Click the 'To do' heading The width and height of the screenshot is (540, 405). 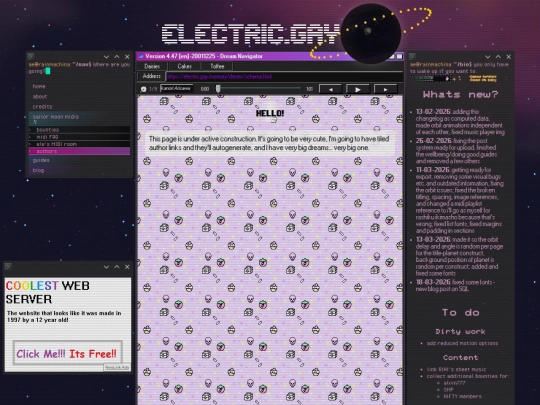click(460, 313)
